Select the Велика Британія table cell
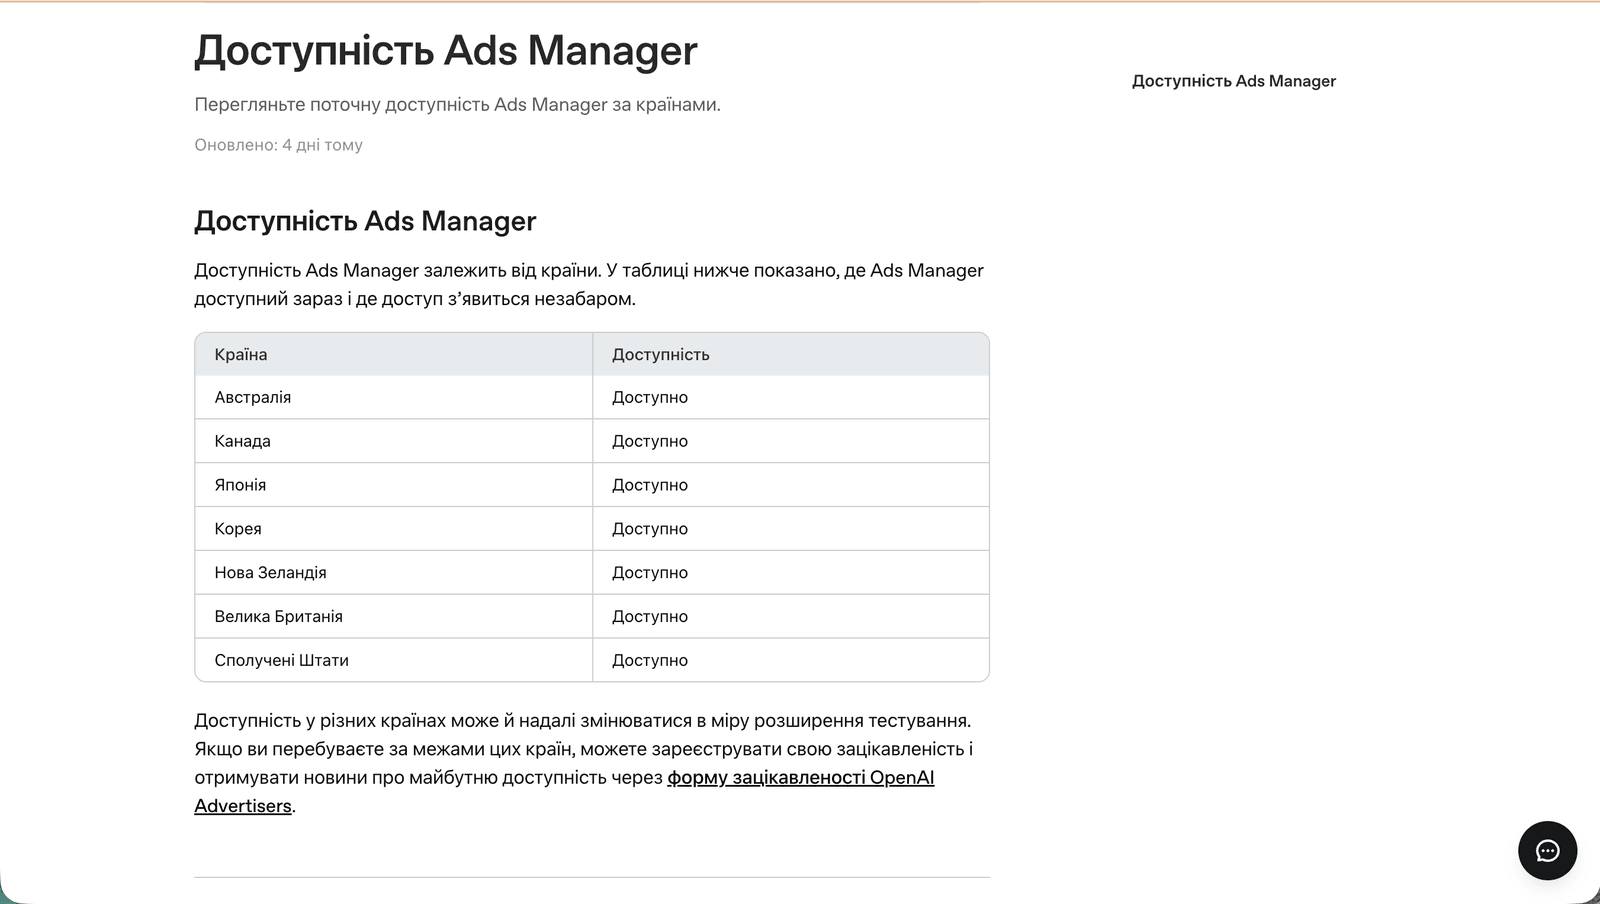Viewport: 1600px width, 904px height. [x=394, y=617]
